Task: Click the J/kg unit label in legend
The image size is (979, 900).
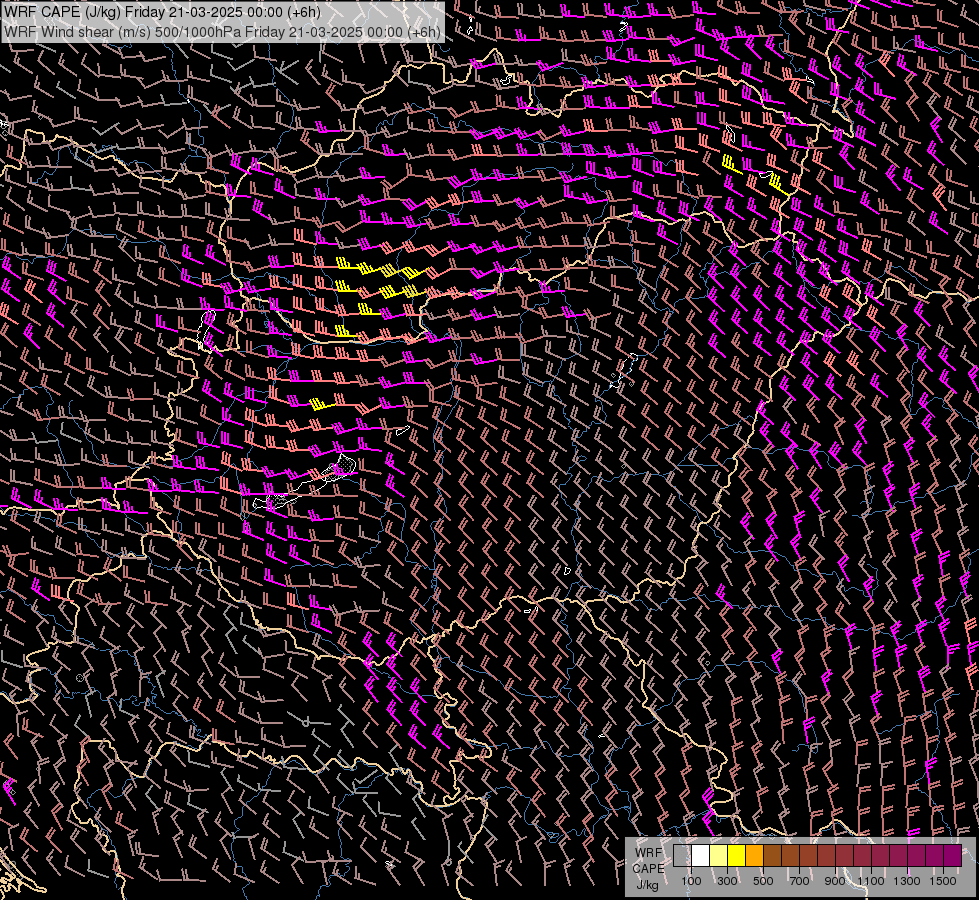Action: [x=647, y=885]
